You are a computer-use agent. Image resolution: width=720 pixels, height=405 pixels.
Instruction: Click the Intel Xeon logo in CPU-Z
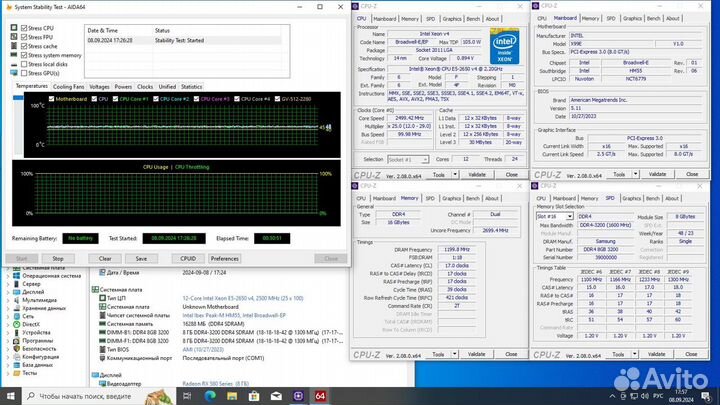coord(504,46)
